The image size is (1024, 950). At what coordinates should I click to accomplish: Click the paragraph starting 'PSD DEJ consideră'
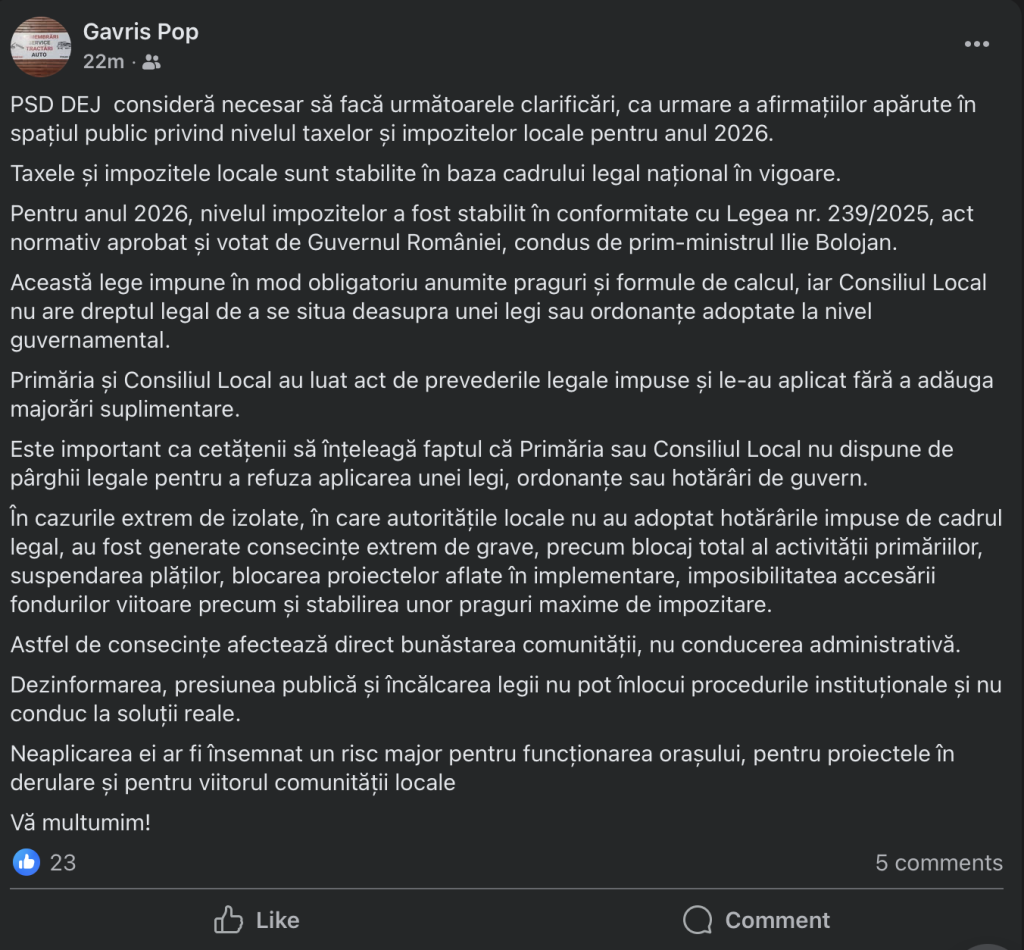[493, 119]
